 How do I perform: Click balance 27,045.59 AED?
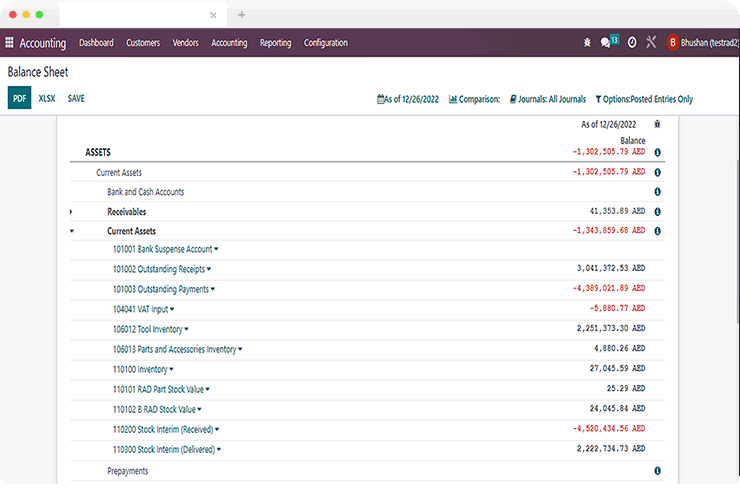coord(617,368)
